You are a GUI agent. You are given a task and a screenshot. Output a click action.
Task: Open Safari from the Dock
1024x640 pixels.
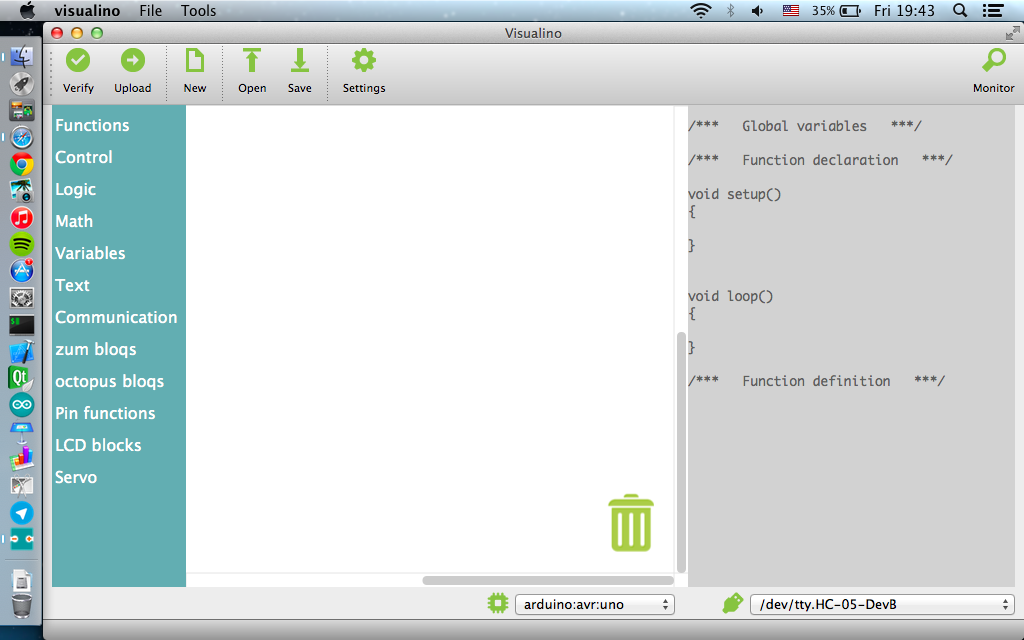22,138
